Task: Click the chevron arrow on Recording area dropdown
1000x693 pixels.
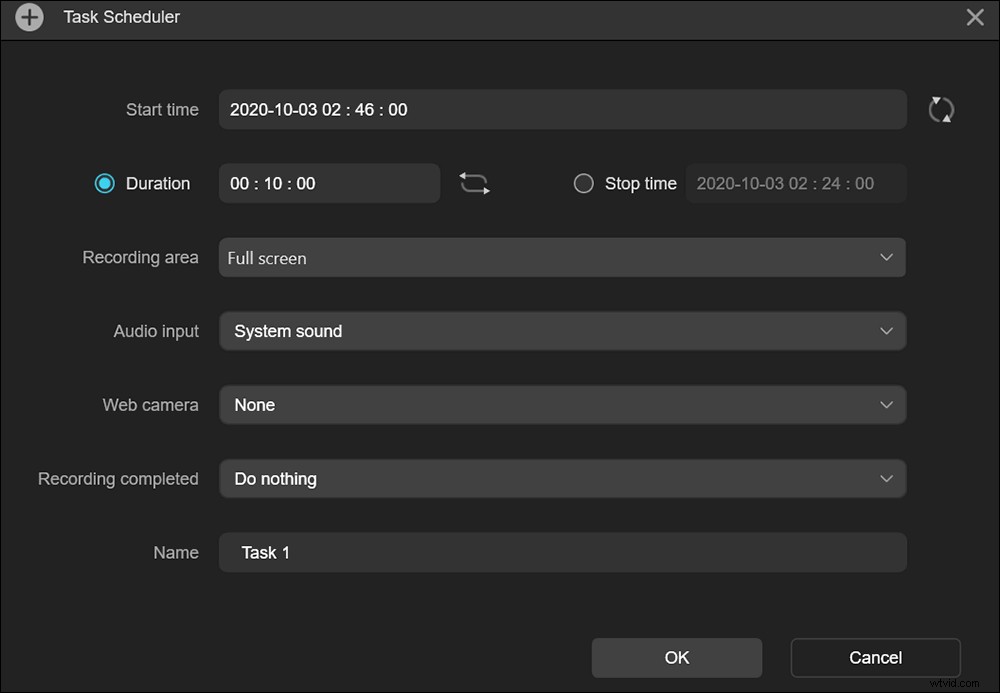Action: [886, 257]
